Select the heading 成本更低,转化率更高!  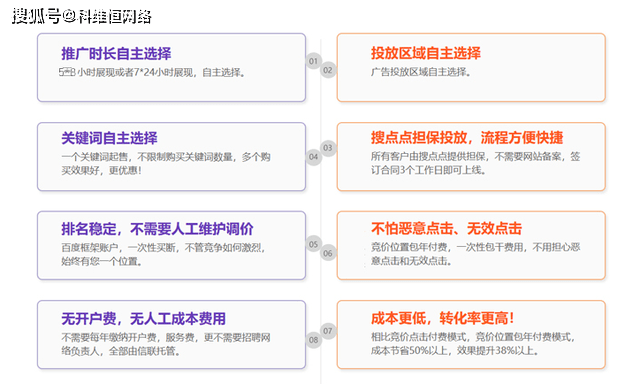click(x=443, y=318)
